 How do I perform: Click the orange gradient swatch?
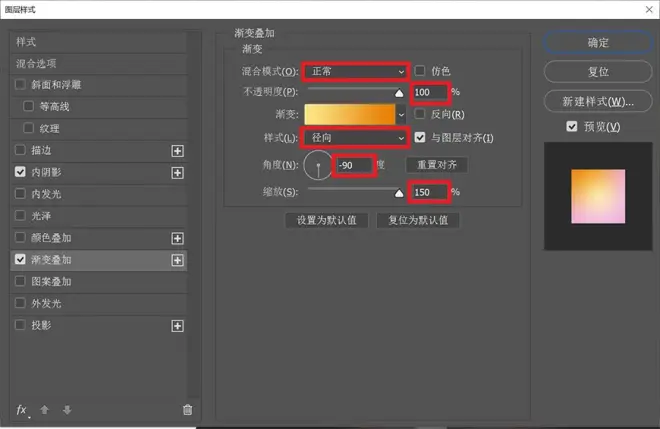[x=349, y=115]
